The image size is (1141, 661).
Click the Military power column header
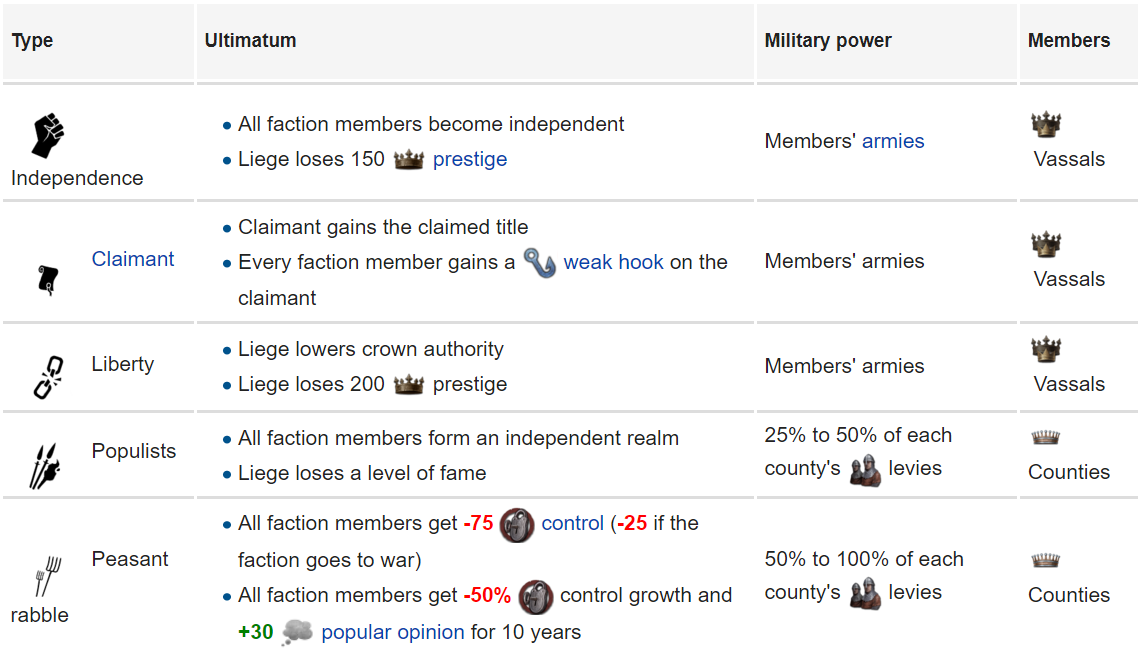(828, 41)
